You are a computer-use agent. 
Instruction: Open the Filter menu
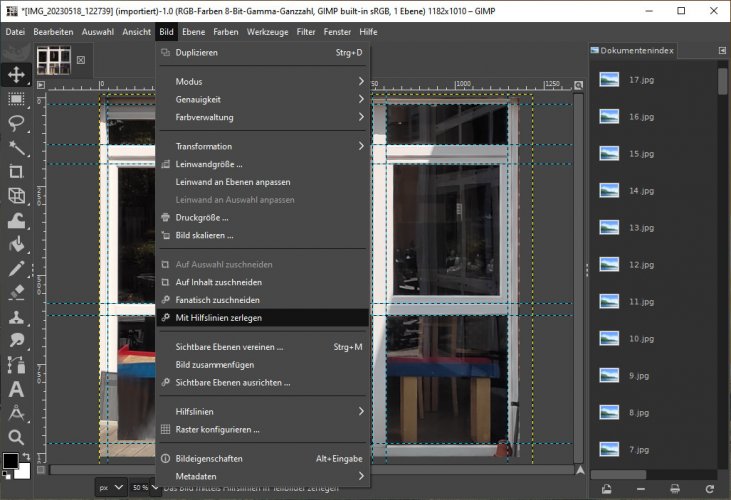(306, 32)
